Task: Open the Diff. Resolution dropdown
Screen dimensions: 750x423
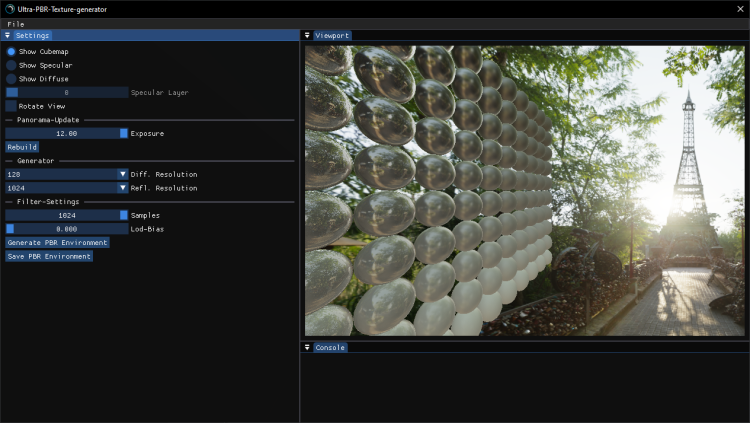Action: (123, 174)
